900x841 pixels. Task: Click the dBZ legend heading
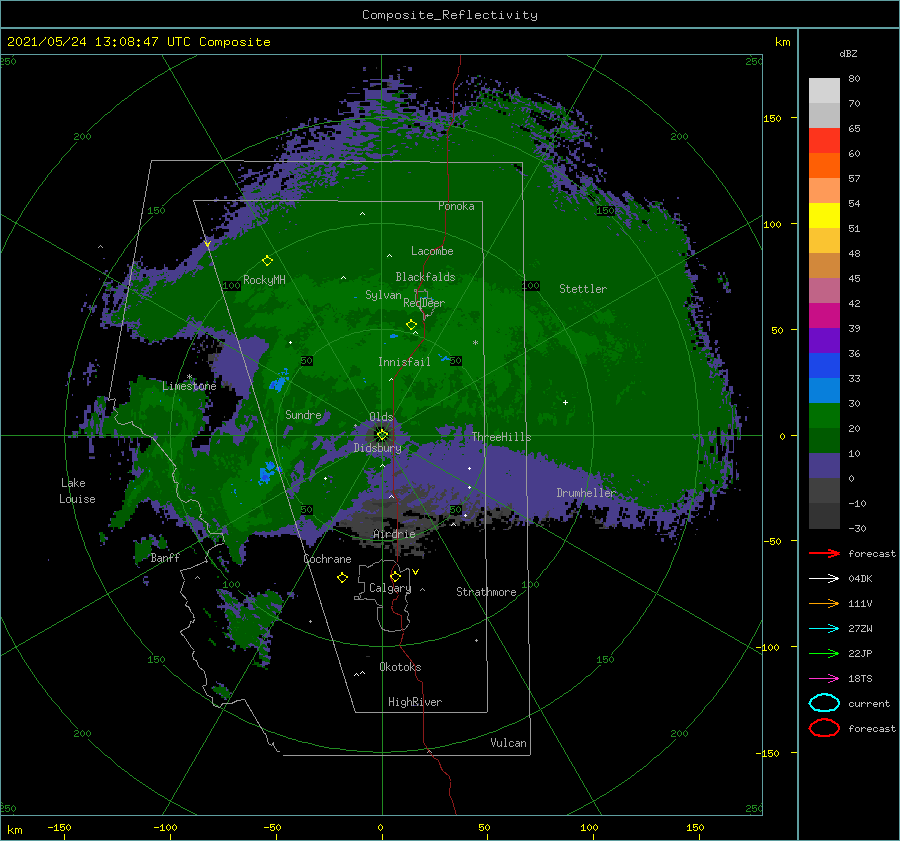[x=848, y=53]
